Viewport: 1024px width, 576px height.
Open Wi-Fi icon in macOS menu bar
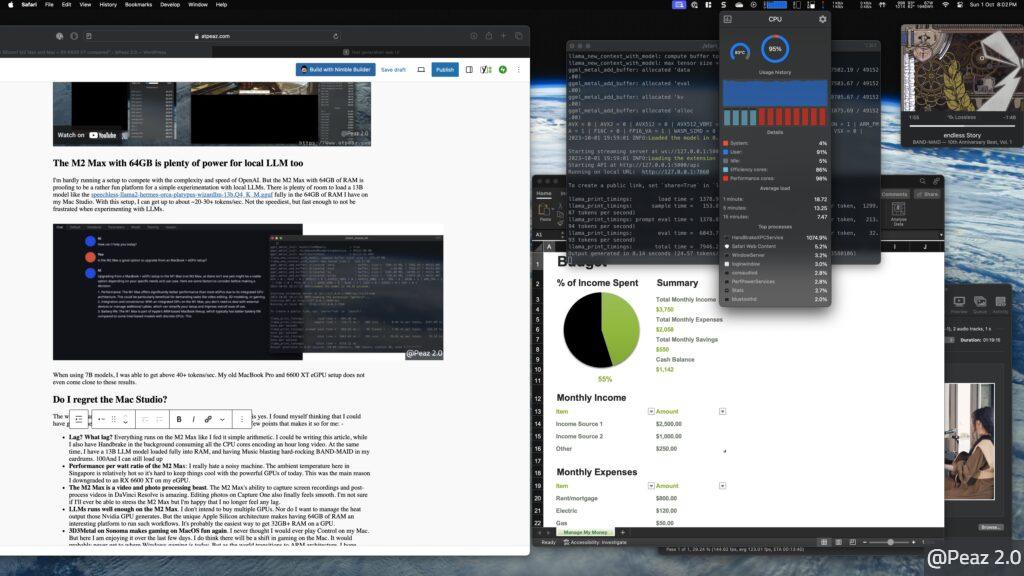point(945,5)
